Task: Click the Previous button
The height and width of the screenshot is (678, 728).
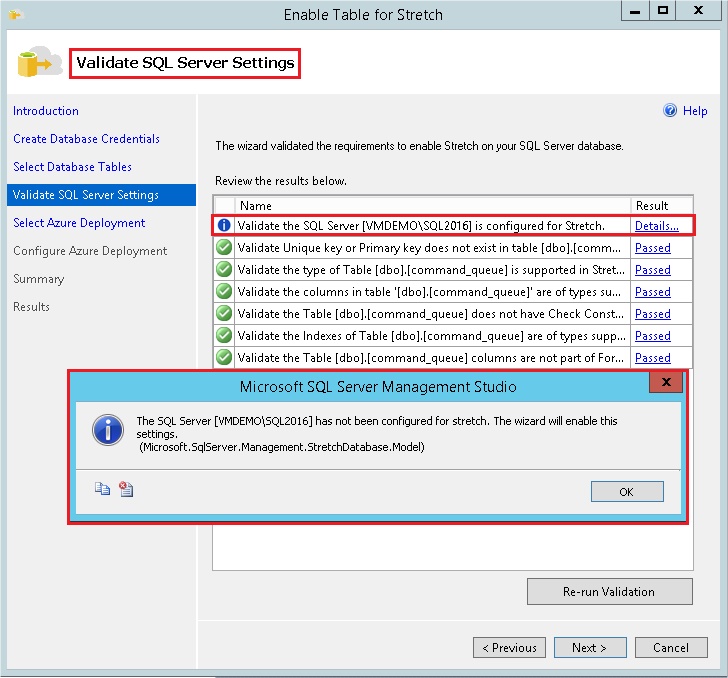Action: point(509,647)
